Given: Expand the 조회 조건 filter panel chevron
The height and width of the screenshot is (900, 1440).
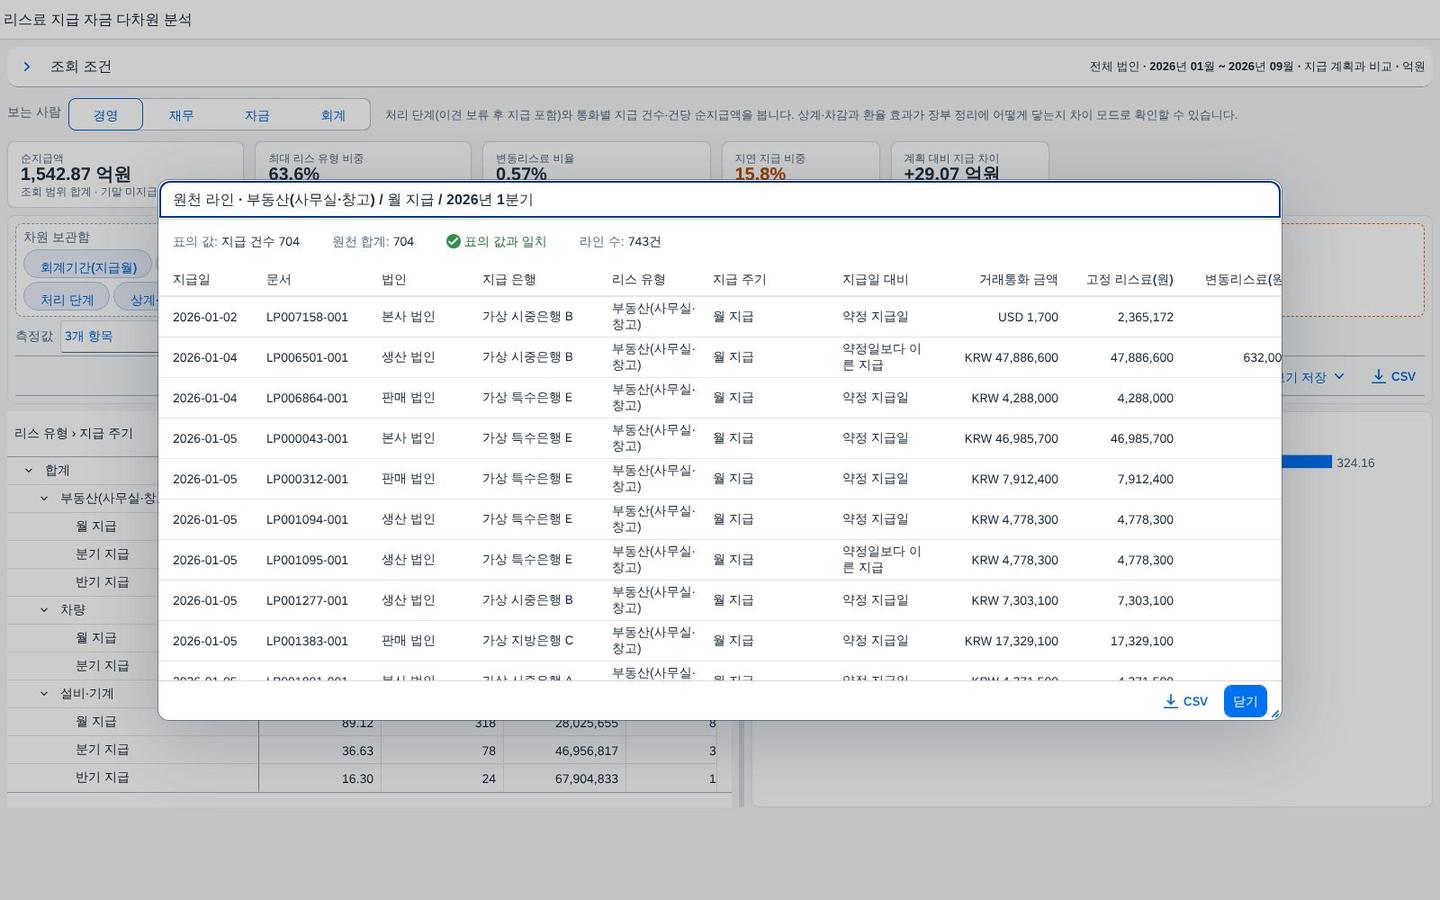Looking at the screenshot, I should click(27, 66).
